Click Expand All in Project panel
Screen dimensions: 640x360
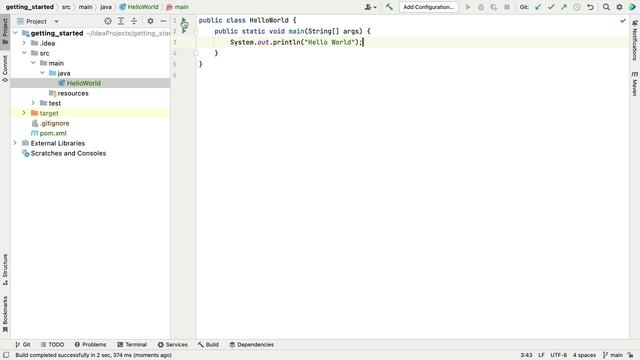[x=121, y=21]
